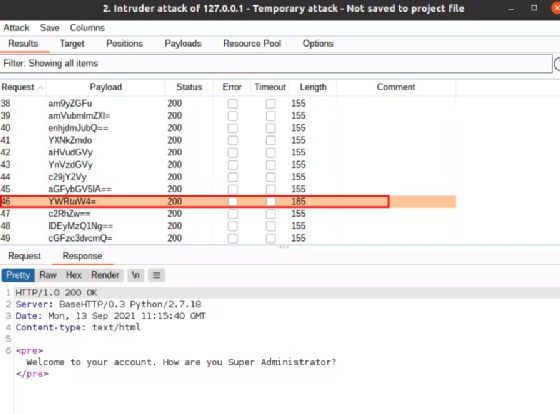
Task: Switch to the Payloads tab
Action: [x=183, y=44]
